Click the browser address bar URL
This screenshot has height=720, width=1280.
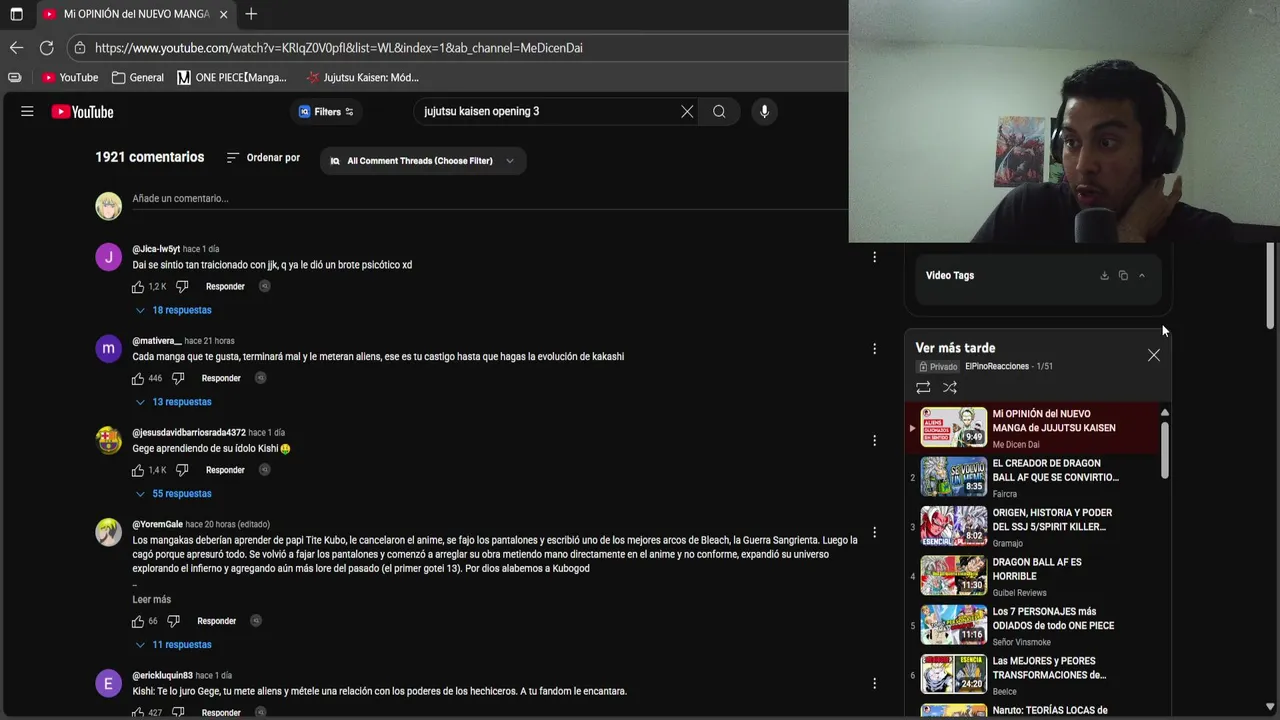339,48
